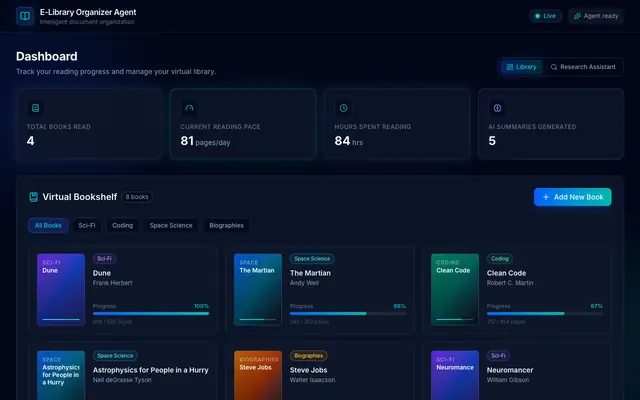Click the Hours Spent Reading clock icon
Screen dimensions: 640x400
pos(343,108)
